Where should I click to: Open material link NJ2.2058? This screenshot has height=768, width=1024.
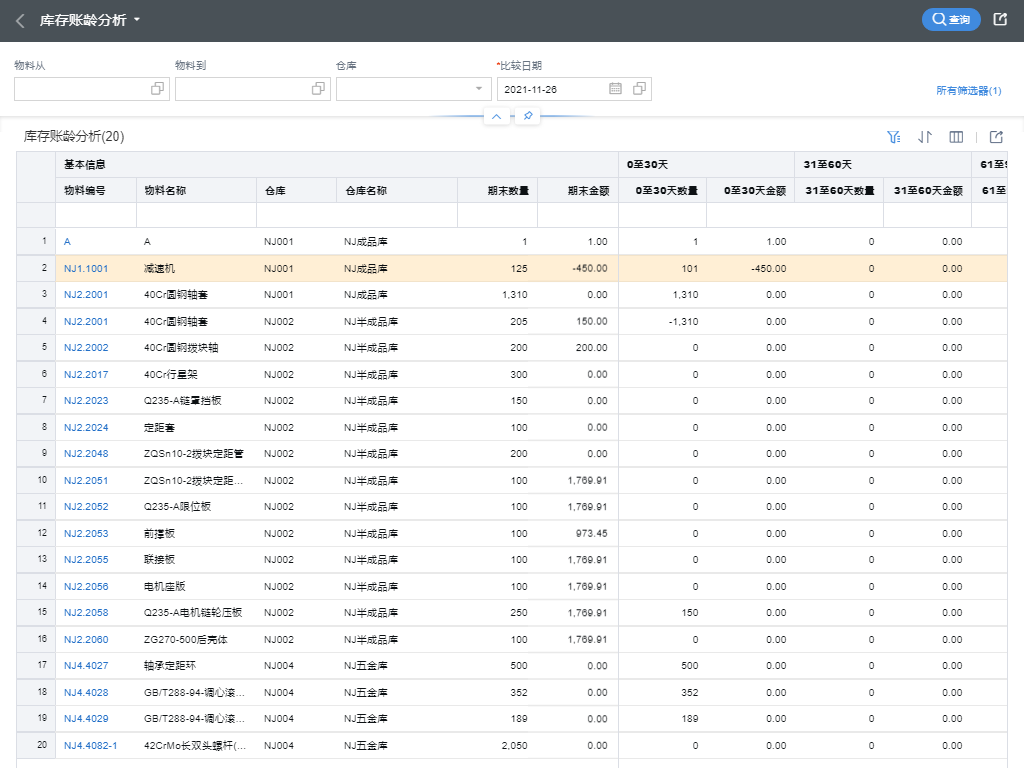pos(86,613)
